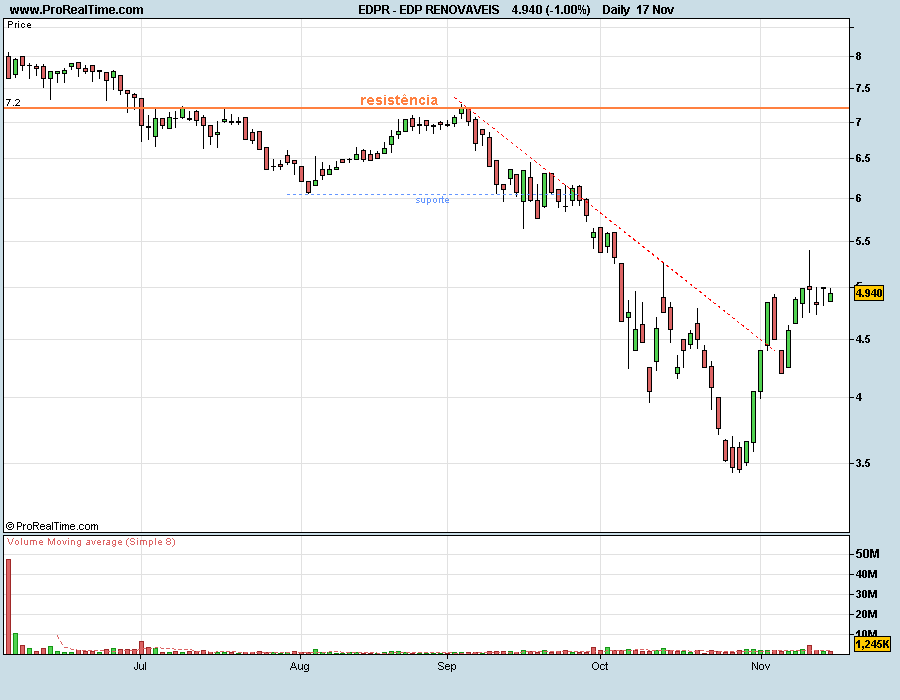Click the 3.5 price axis value
Screen dimensions: 900x700
coord(863,464)
